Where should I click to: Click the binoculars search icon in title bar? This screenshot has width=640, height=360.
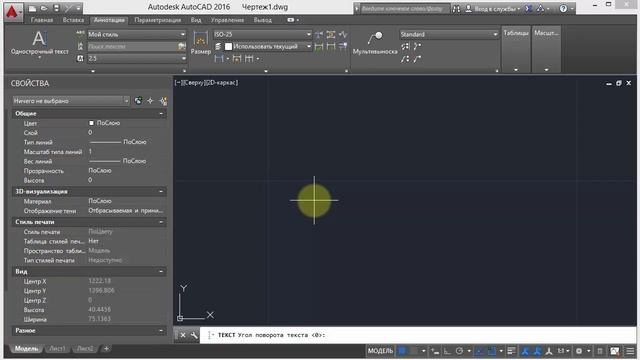[456, 9]
